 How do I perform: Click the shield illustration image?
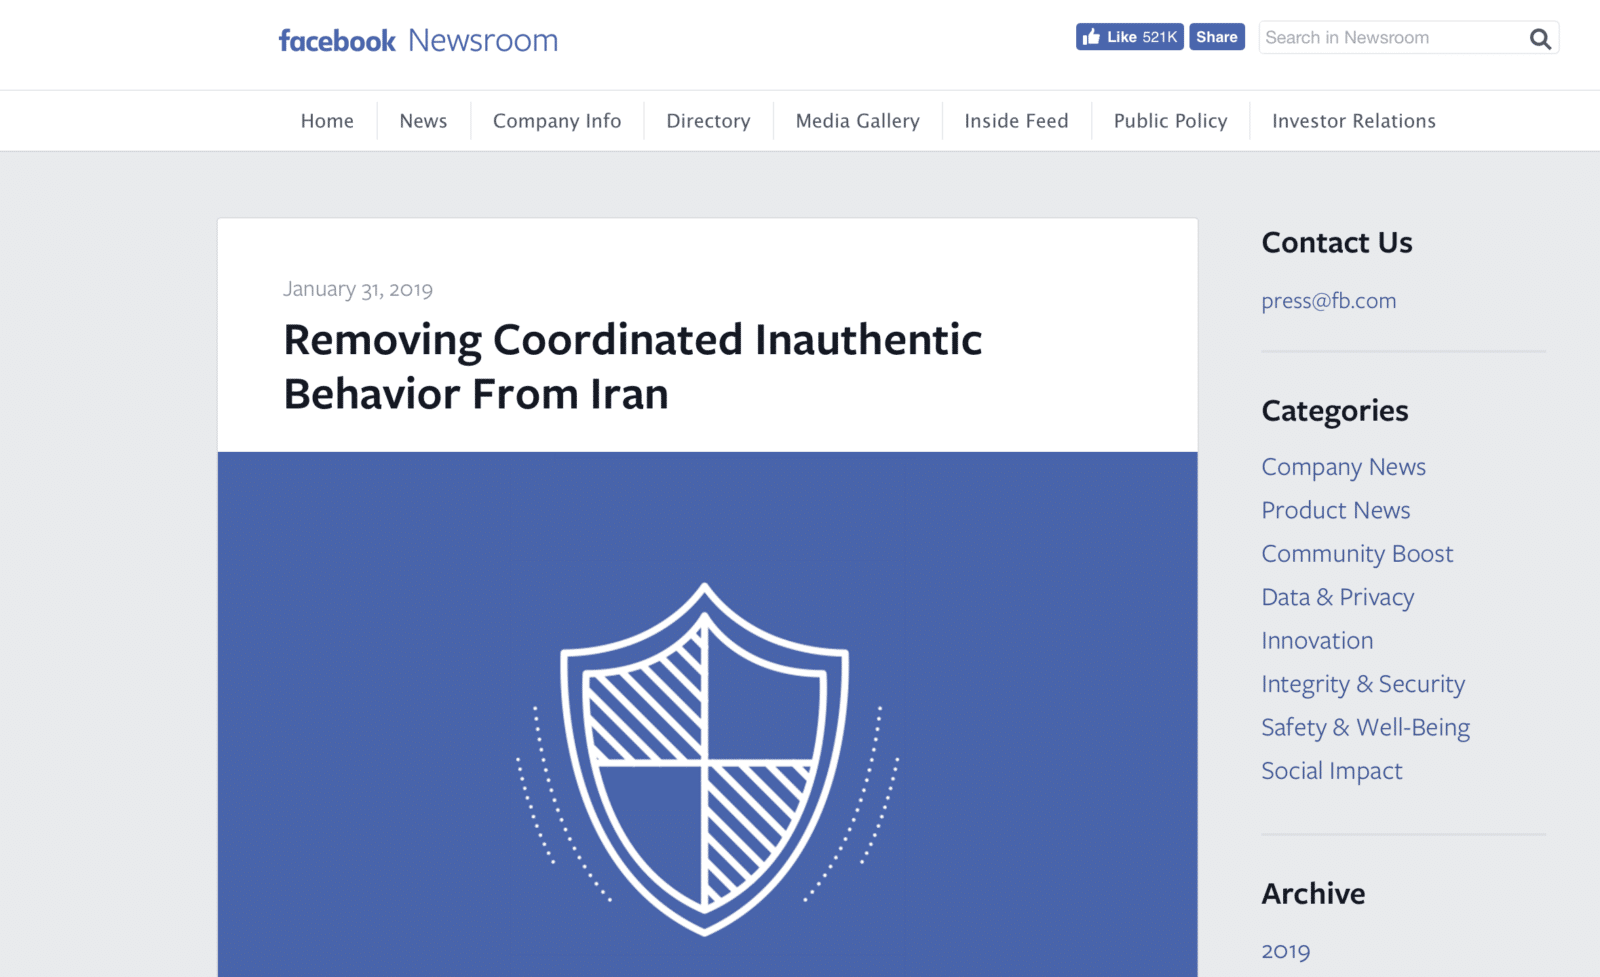tap(706, 758)
